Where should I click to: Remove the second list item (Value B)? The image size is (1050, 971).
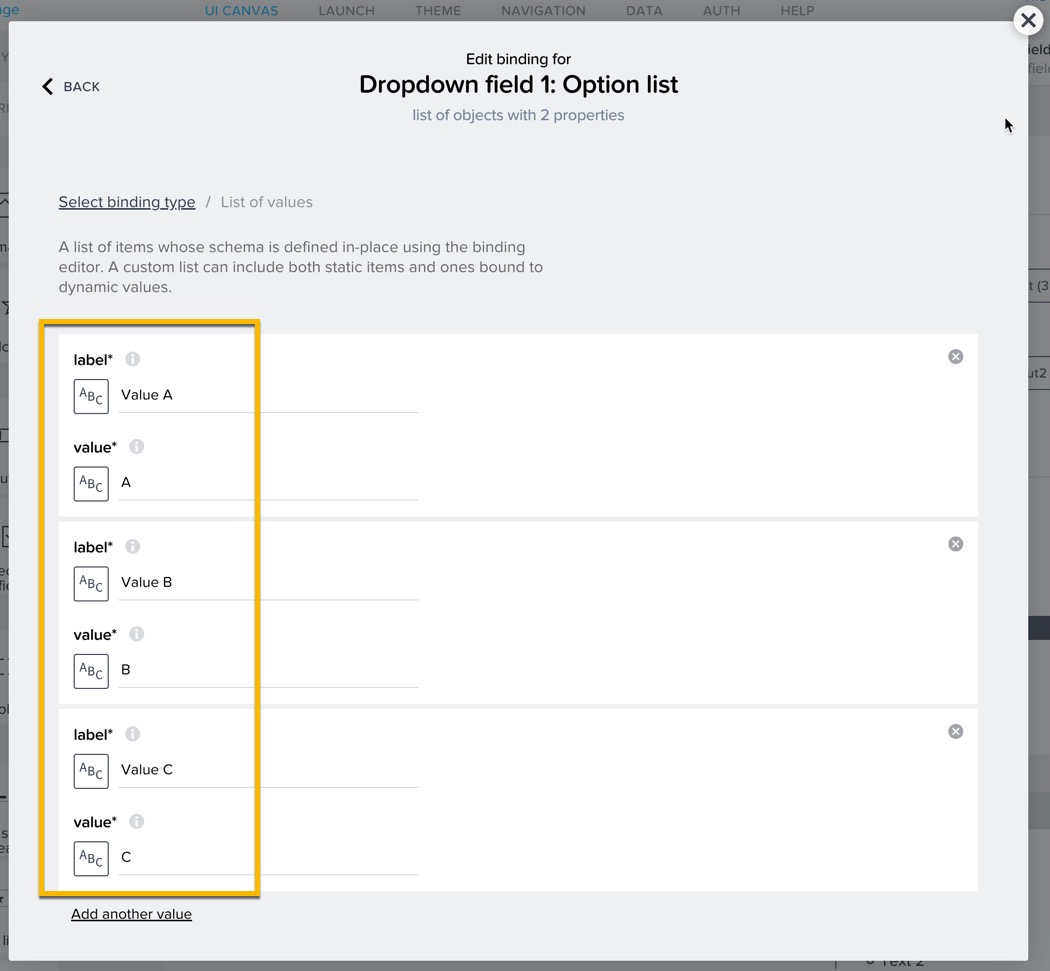pos(955,544)
